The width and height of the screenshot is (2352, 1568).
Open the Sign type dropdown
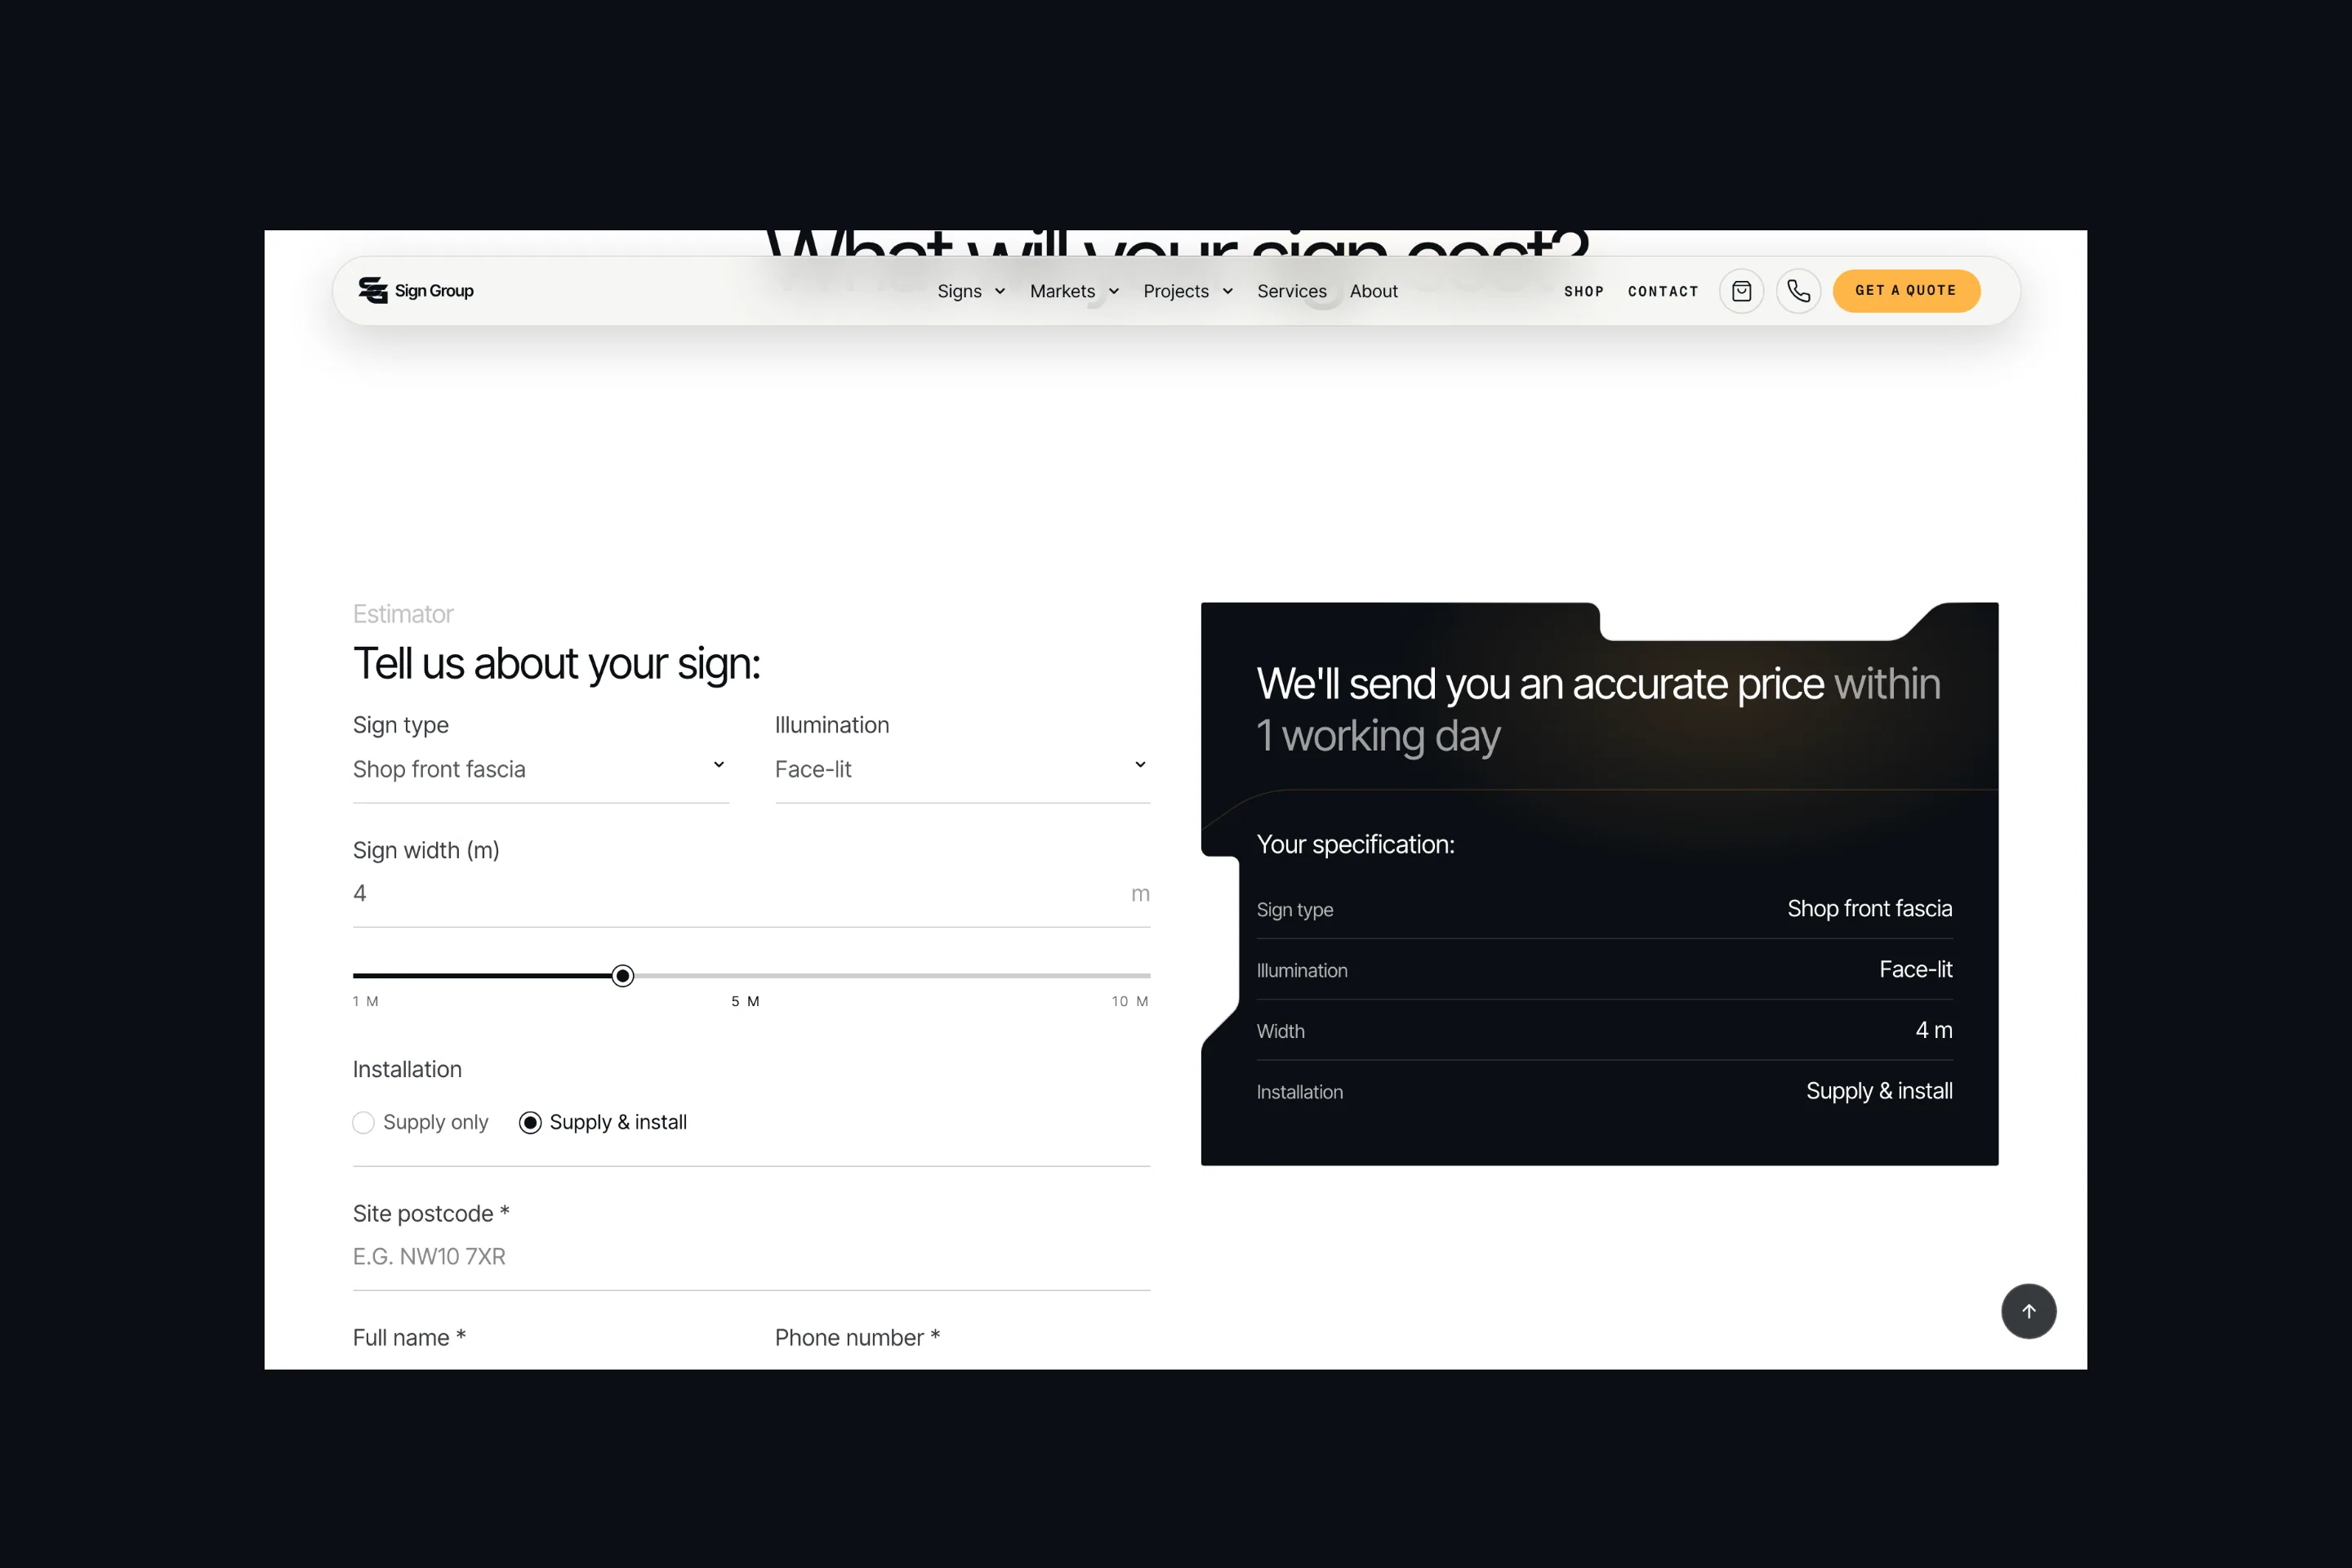(x=540, y=769)
